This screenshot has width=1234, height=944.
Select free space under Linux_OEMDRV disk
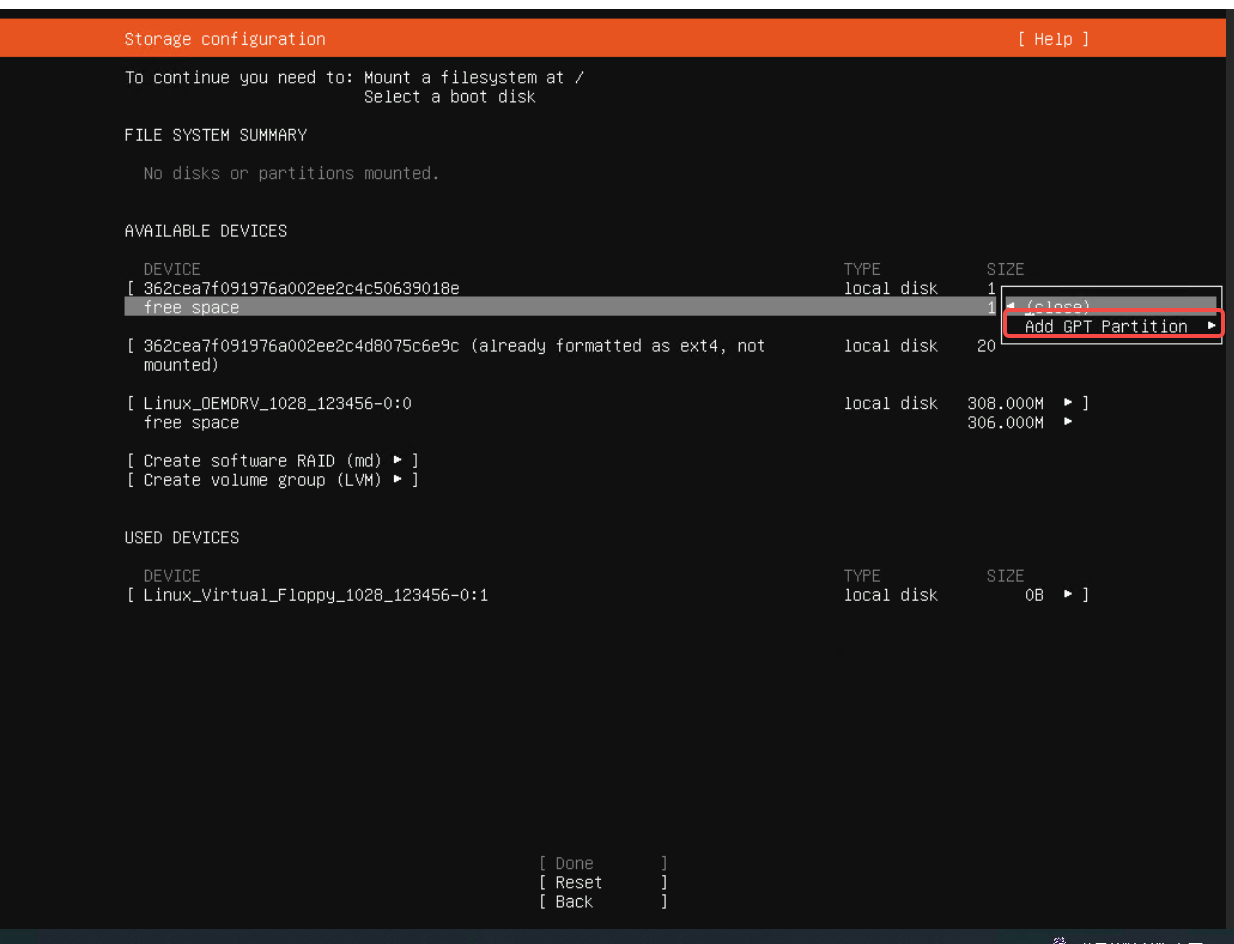tap(191, 423)
